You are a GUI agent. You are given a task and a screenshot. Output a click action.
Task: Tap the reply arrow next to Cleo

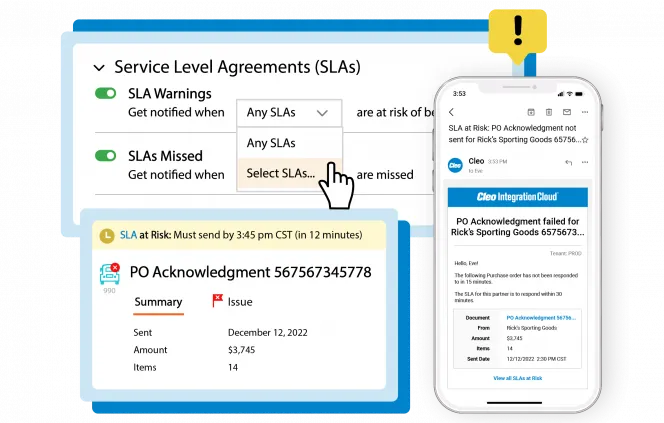pyautogui.click(x=569, y=162)
